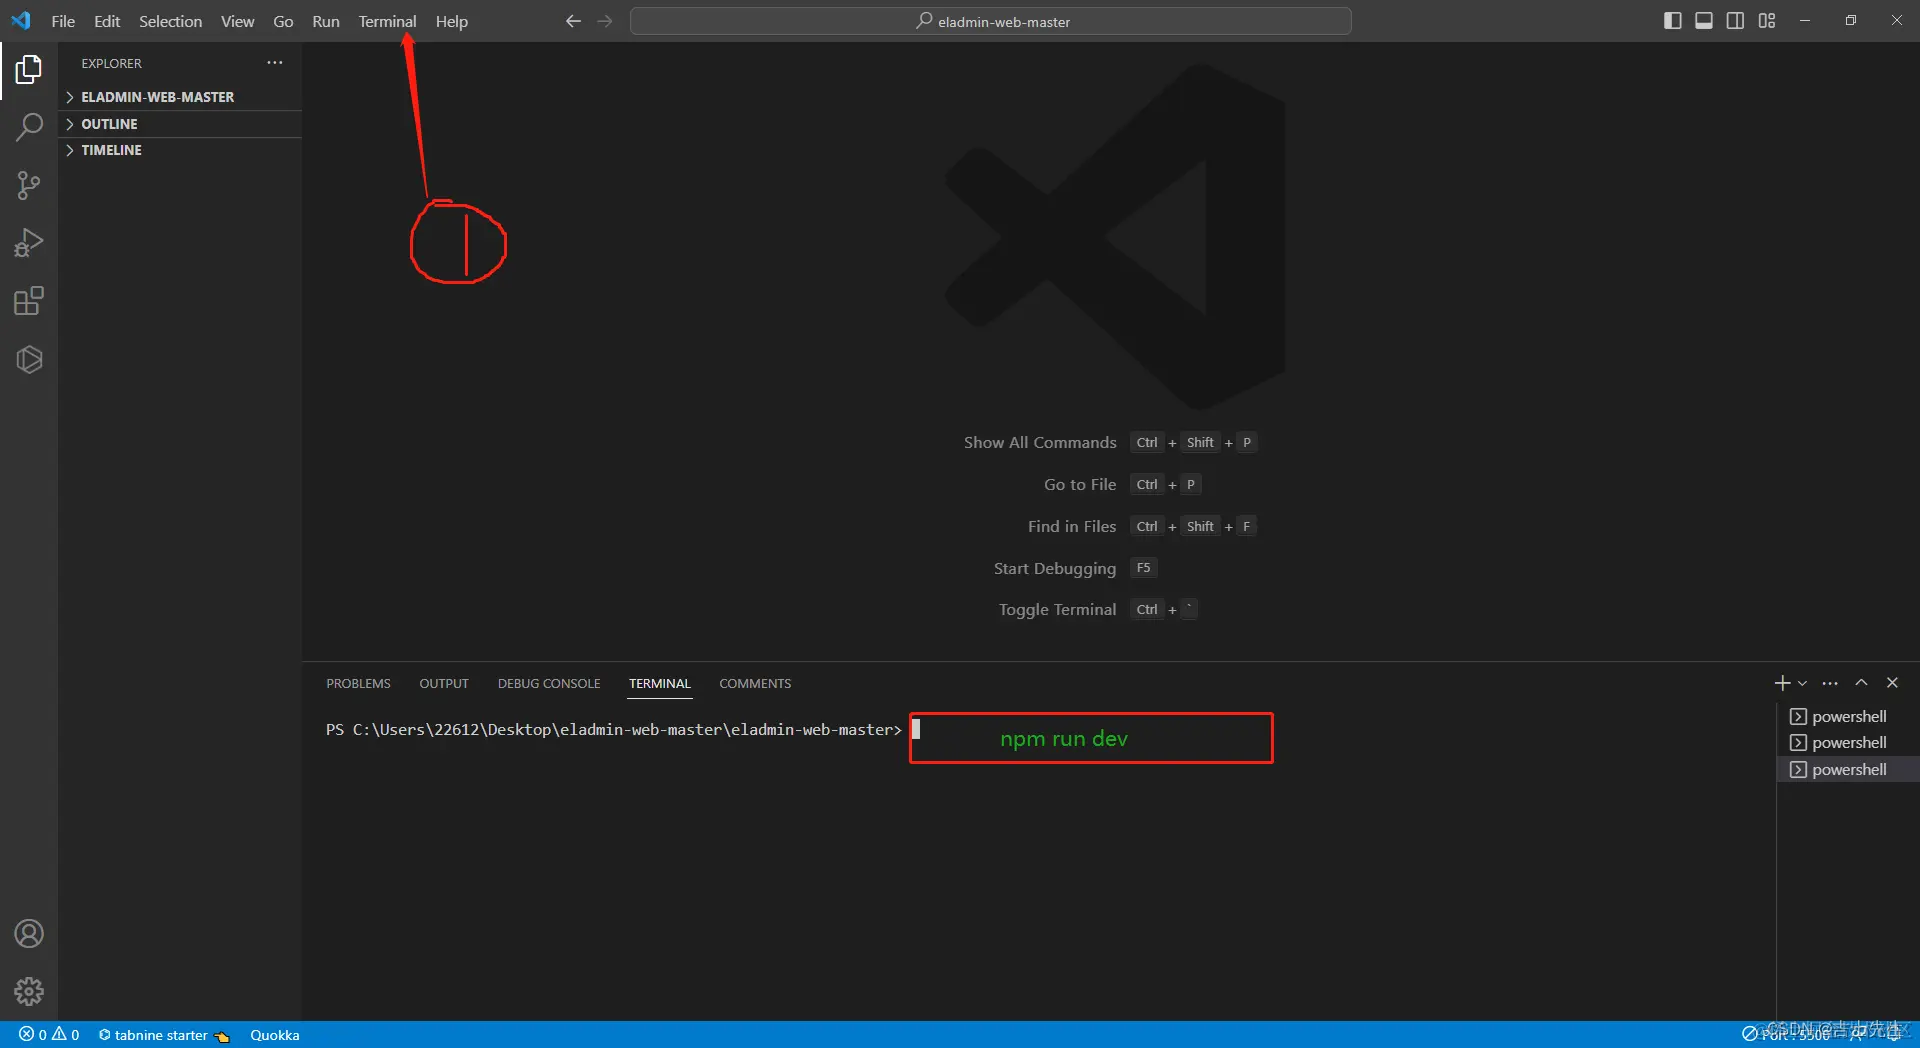Open Explorer views and more actions ellipsis
This screenshot has width=1920, height=1048.
(x=275, y=63)
